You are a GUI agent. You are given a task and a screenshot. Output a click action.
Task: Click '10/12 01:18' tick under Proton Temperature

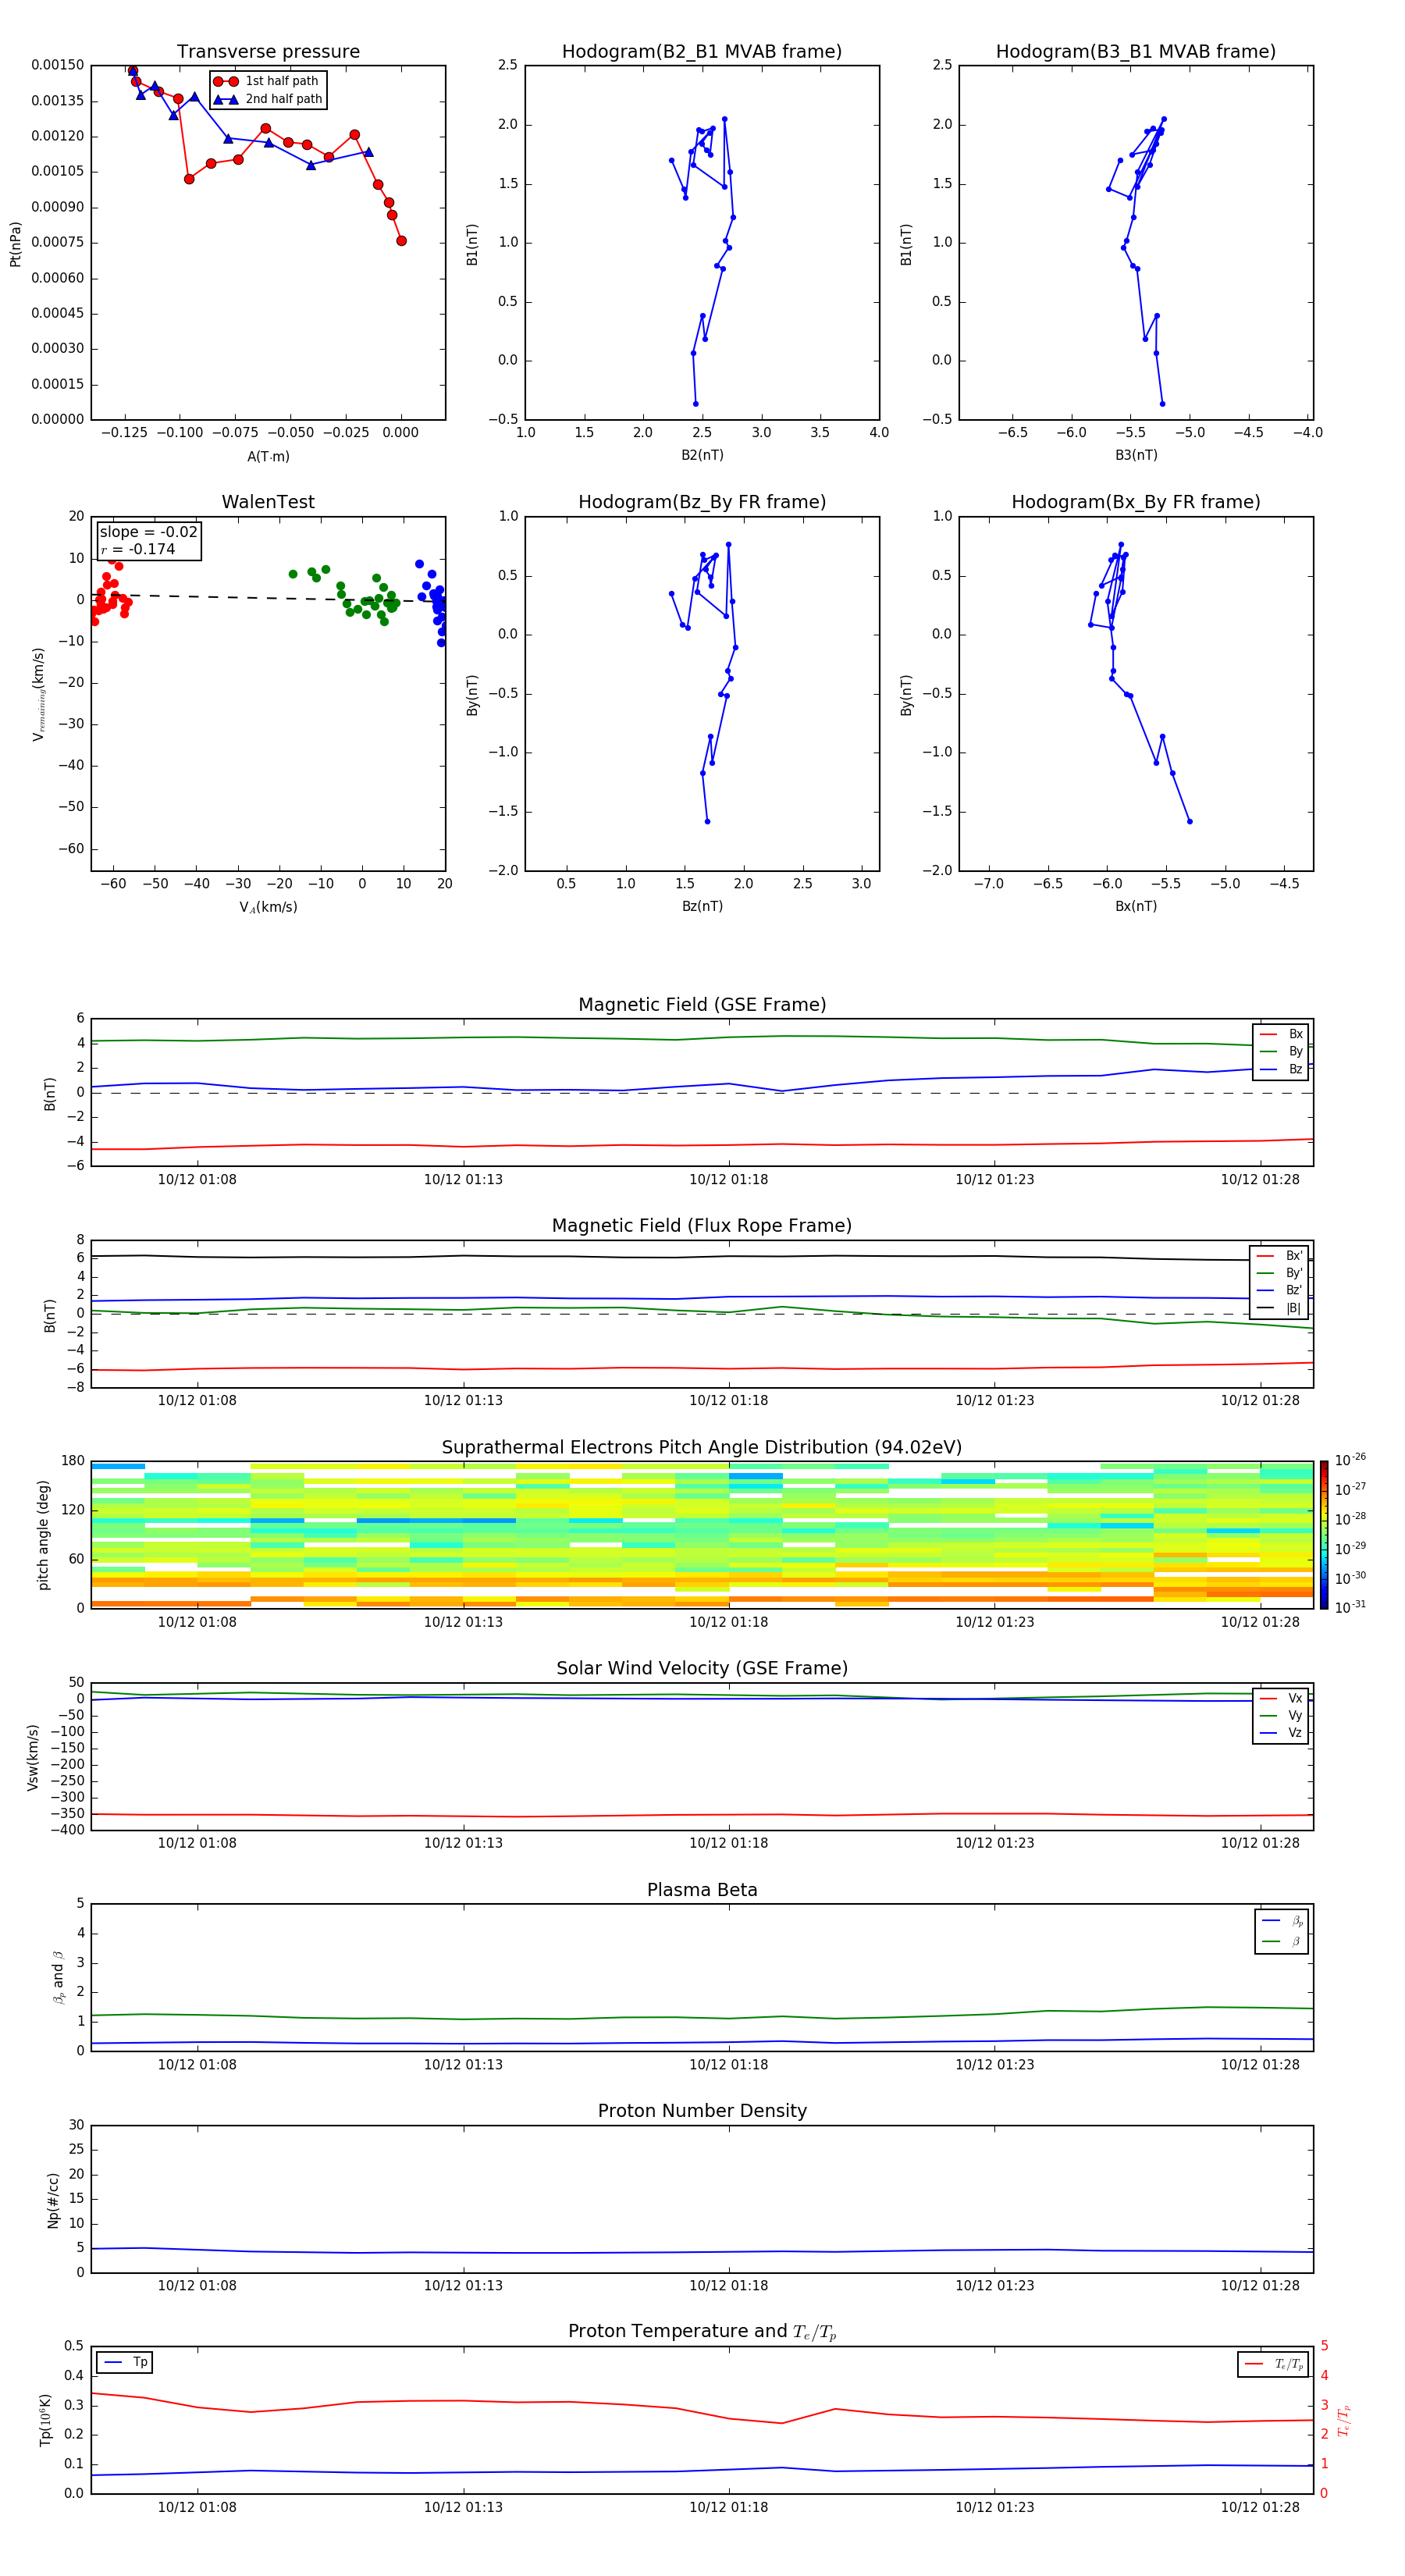[728, 2507]
